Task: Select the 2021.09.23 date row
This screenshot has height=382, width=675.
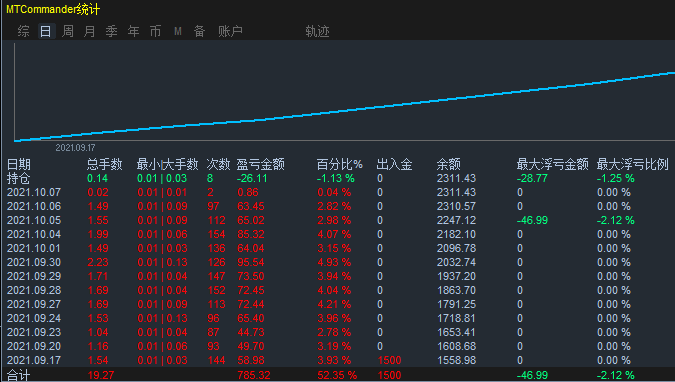Action: point(338,332)
